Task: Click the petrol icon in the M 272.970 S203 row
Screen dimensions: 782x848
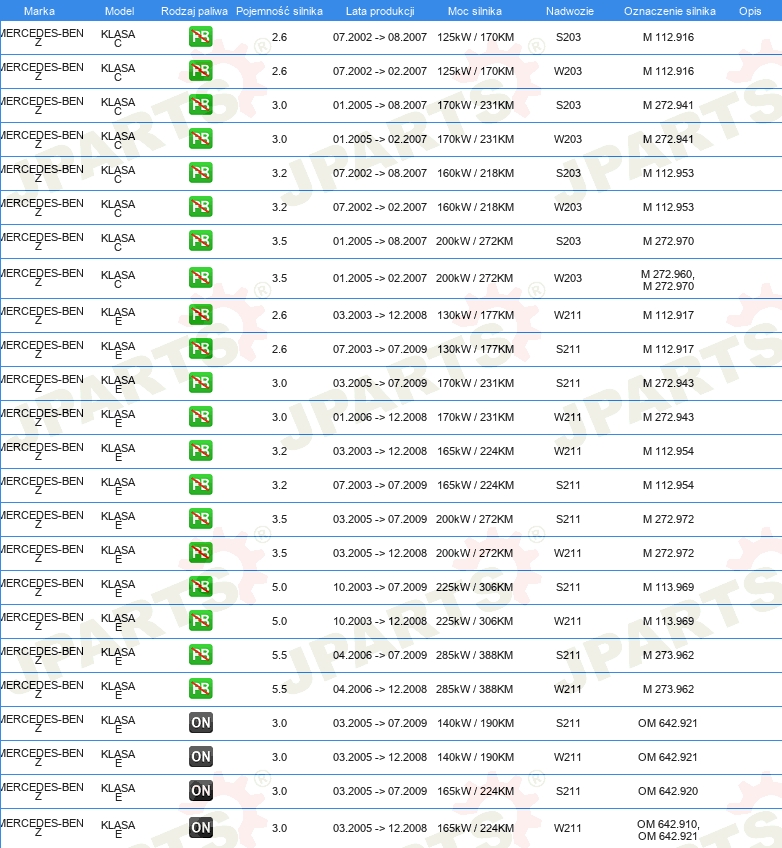Action: (201, 241)
